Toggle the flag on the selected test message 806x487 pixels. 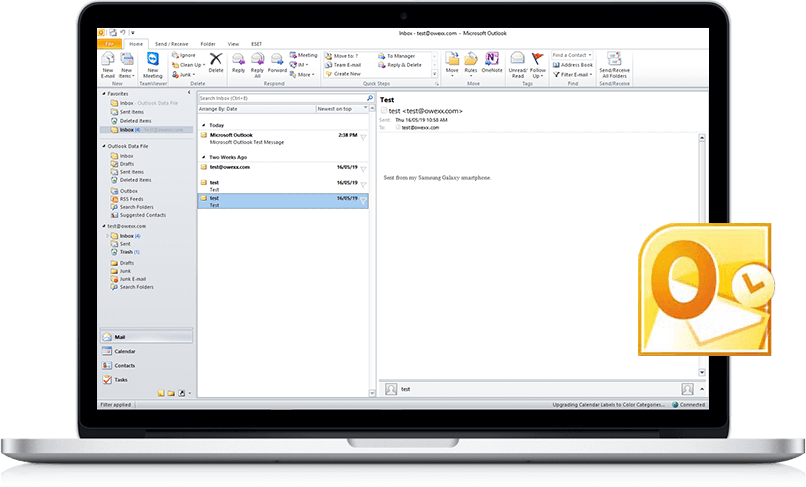363,201
